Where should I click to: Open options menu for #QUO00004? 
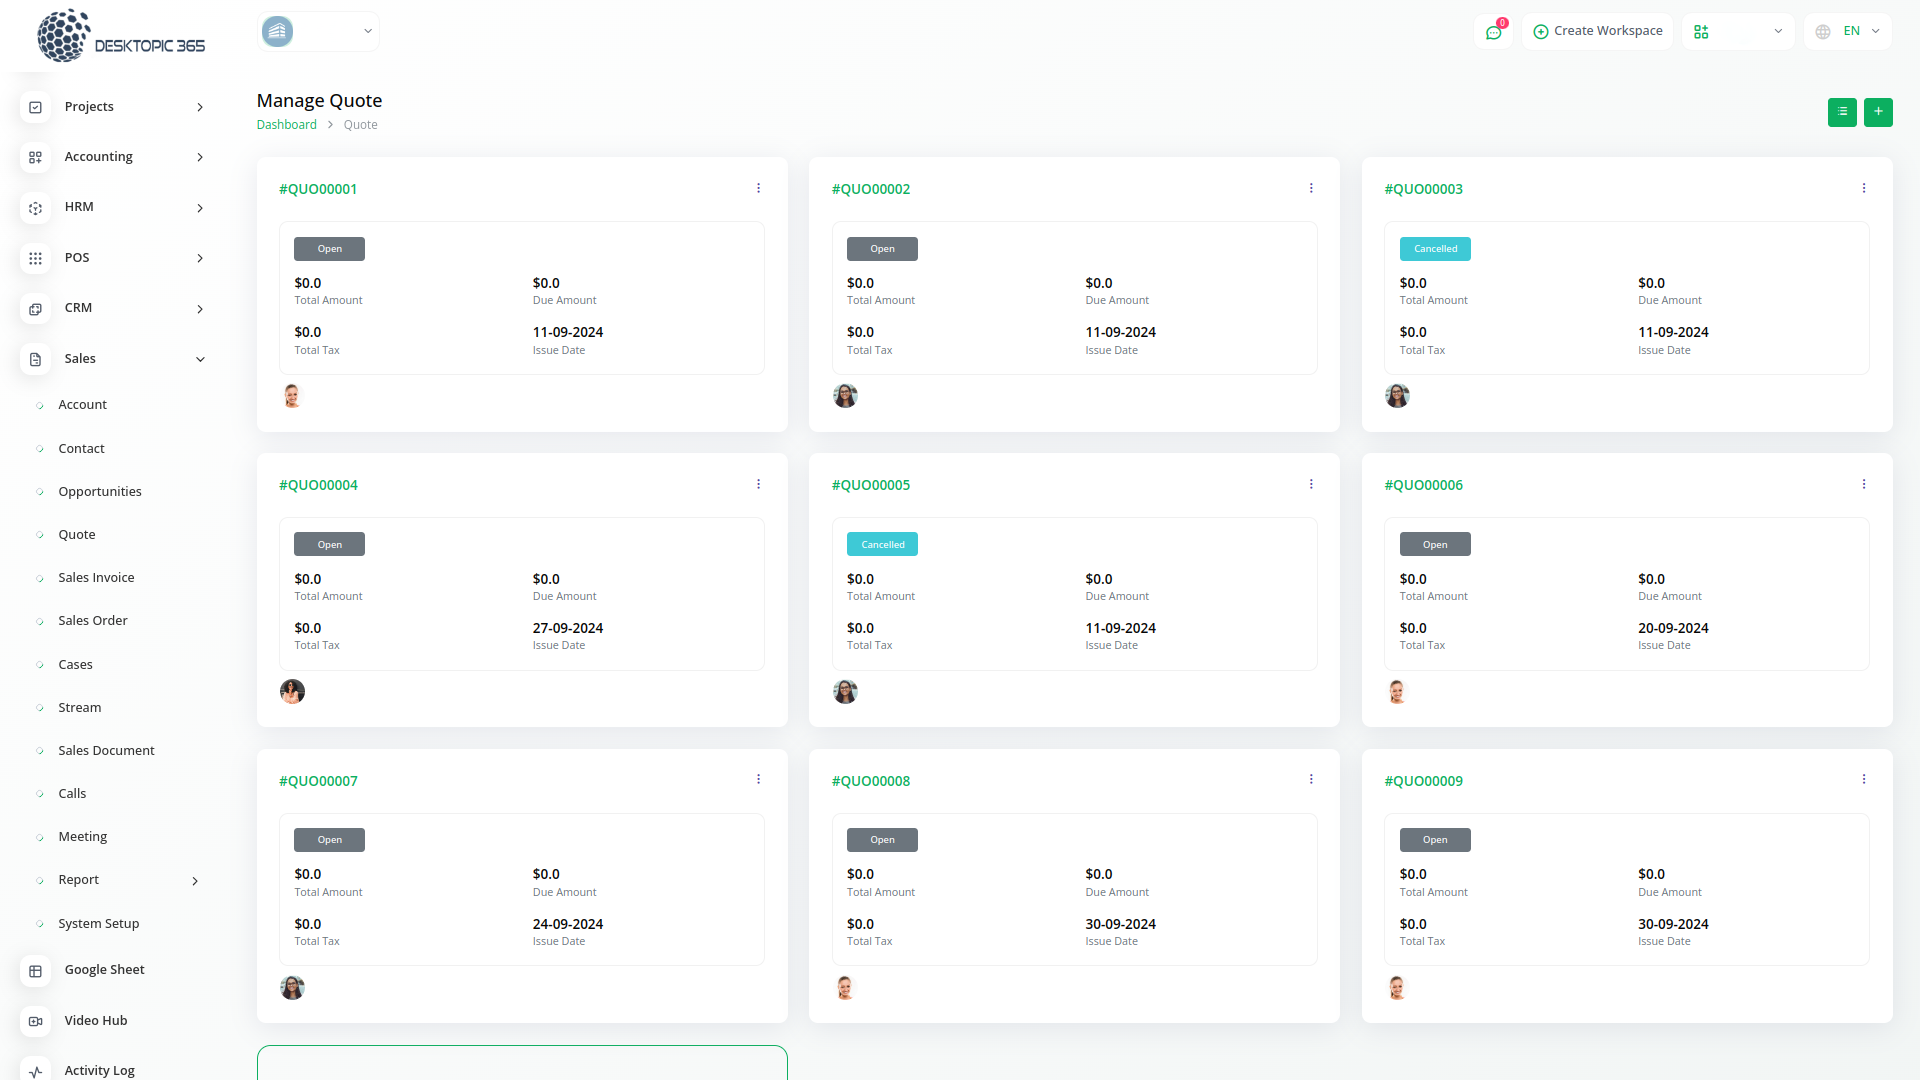coord(758,484)
